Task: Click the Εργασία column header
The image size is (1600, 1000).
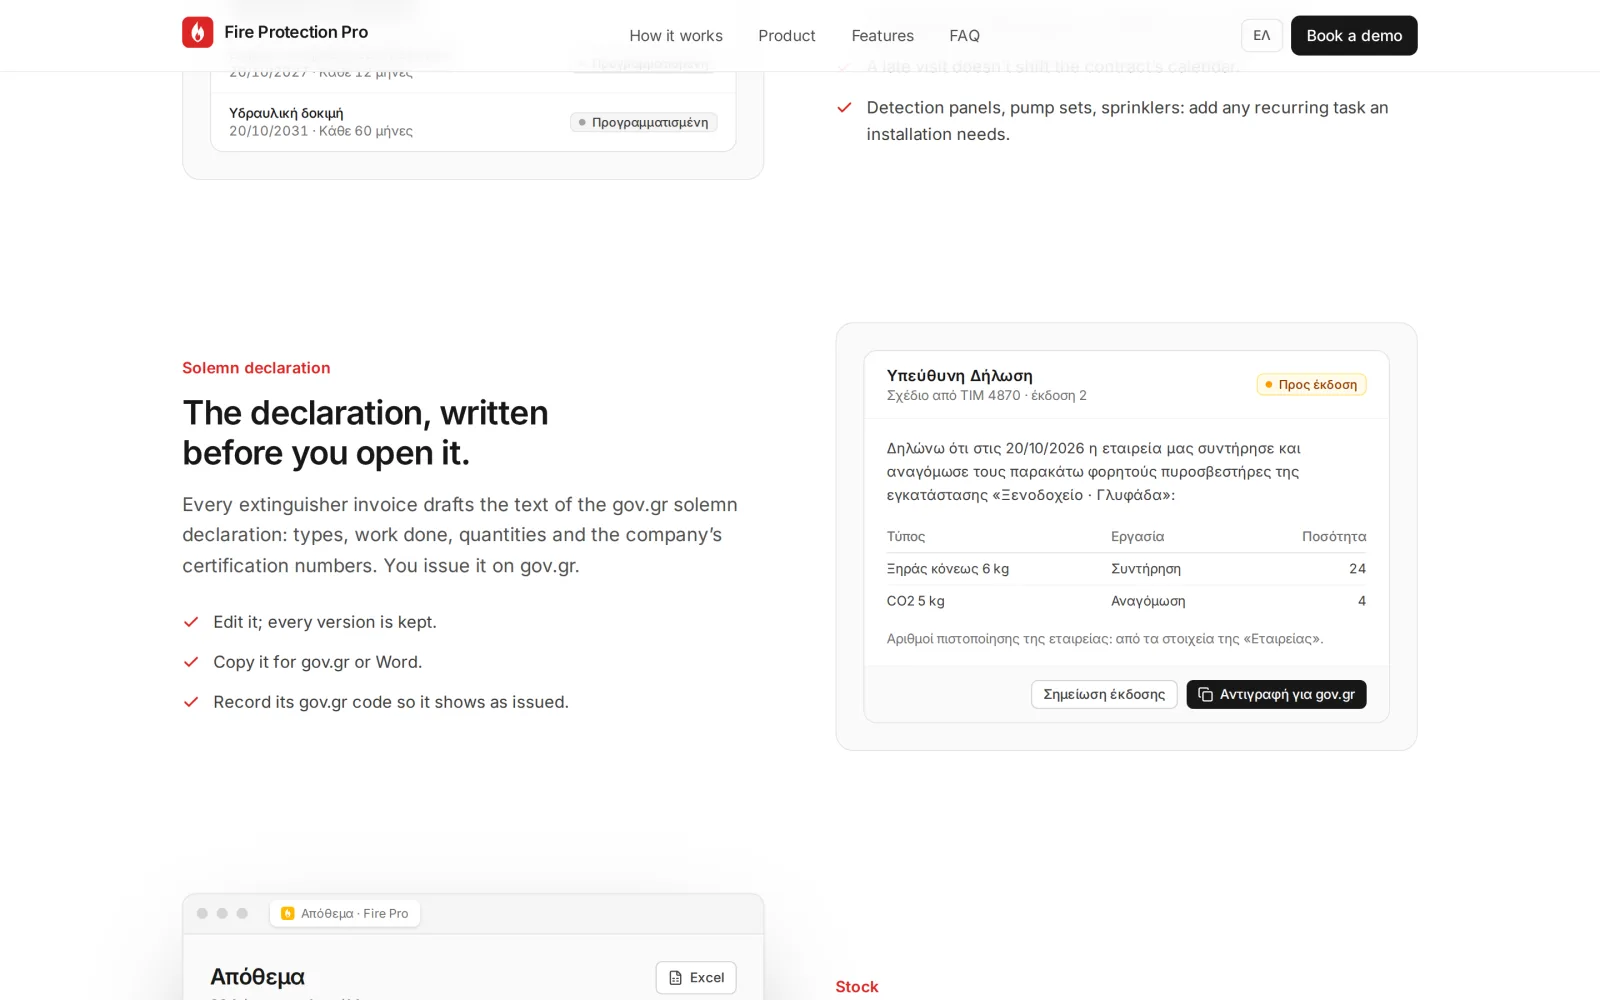Action: click(x=1138, y=537)
